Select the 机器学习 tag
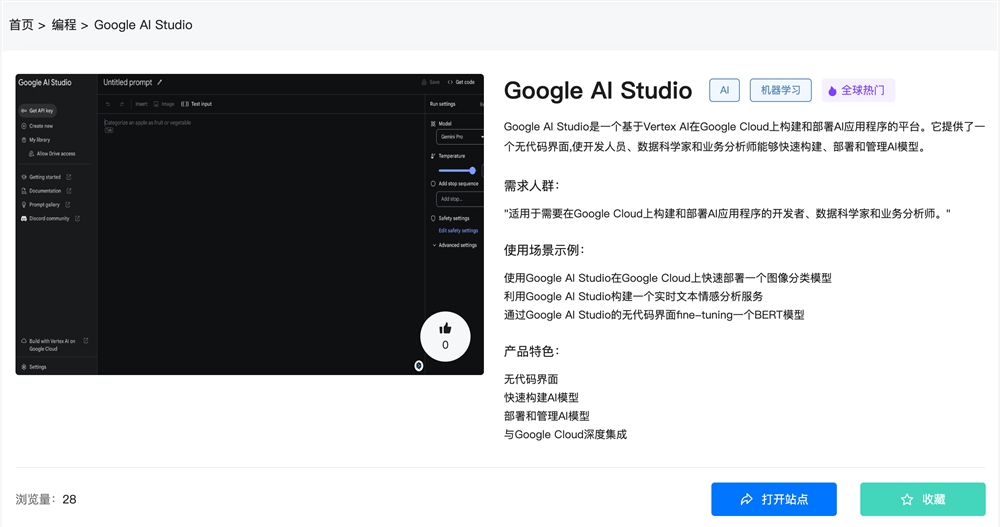 (x=781, y=91)
